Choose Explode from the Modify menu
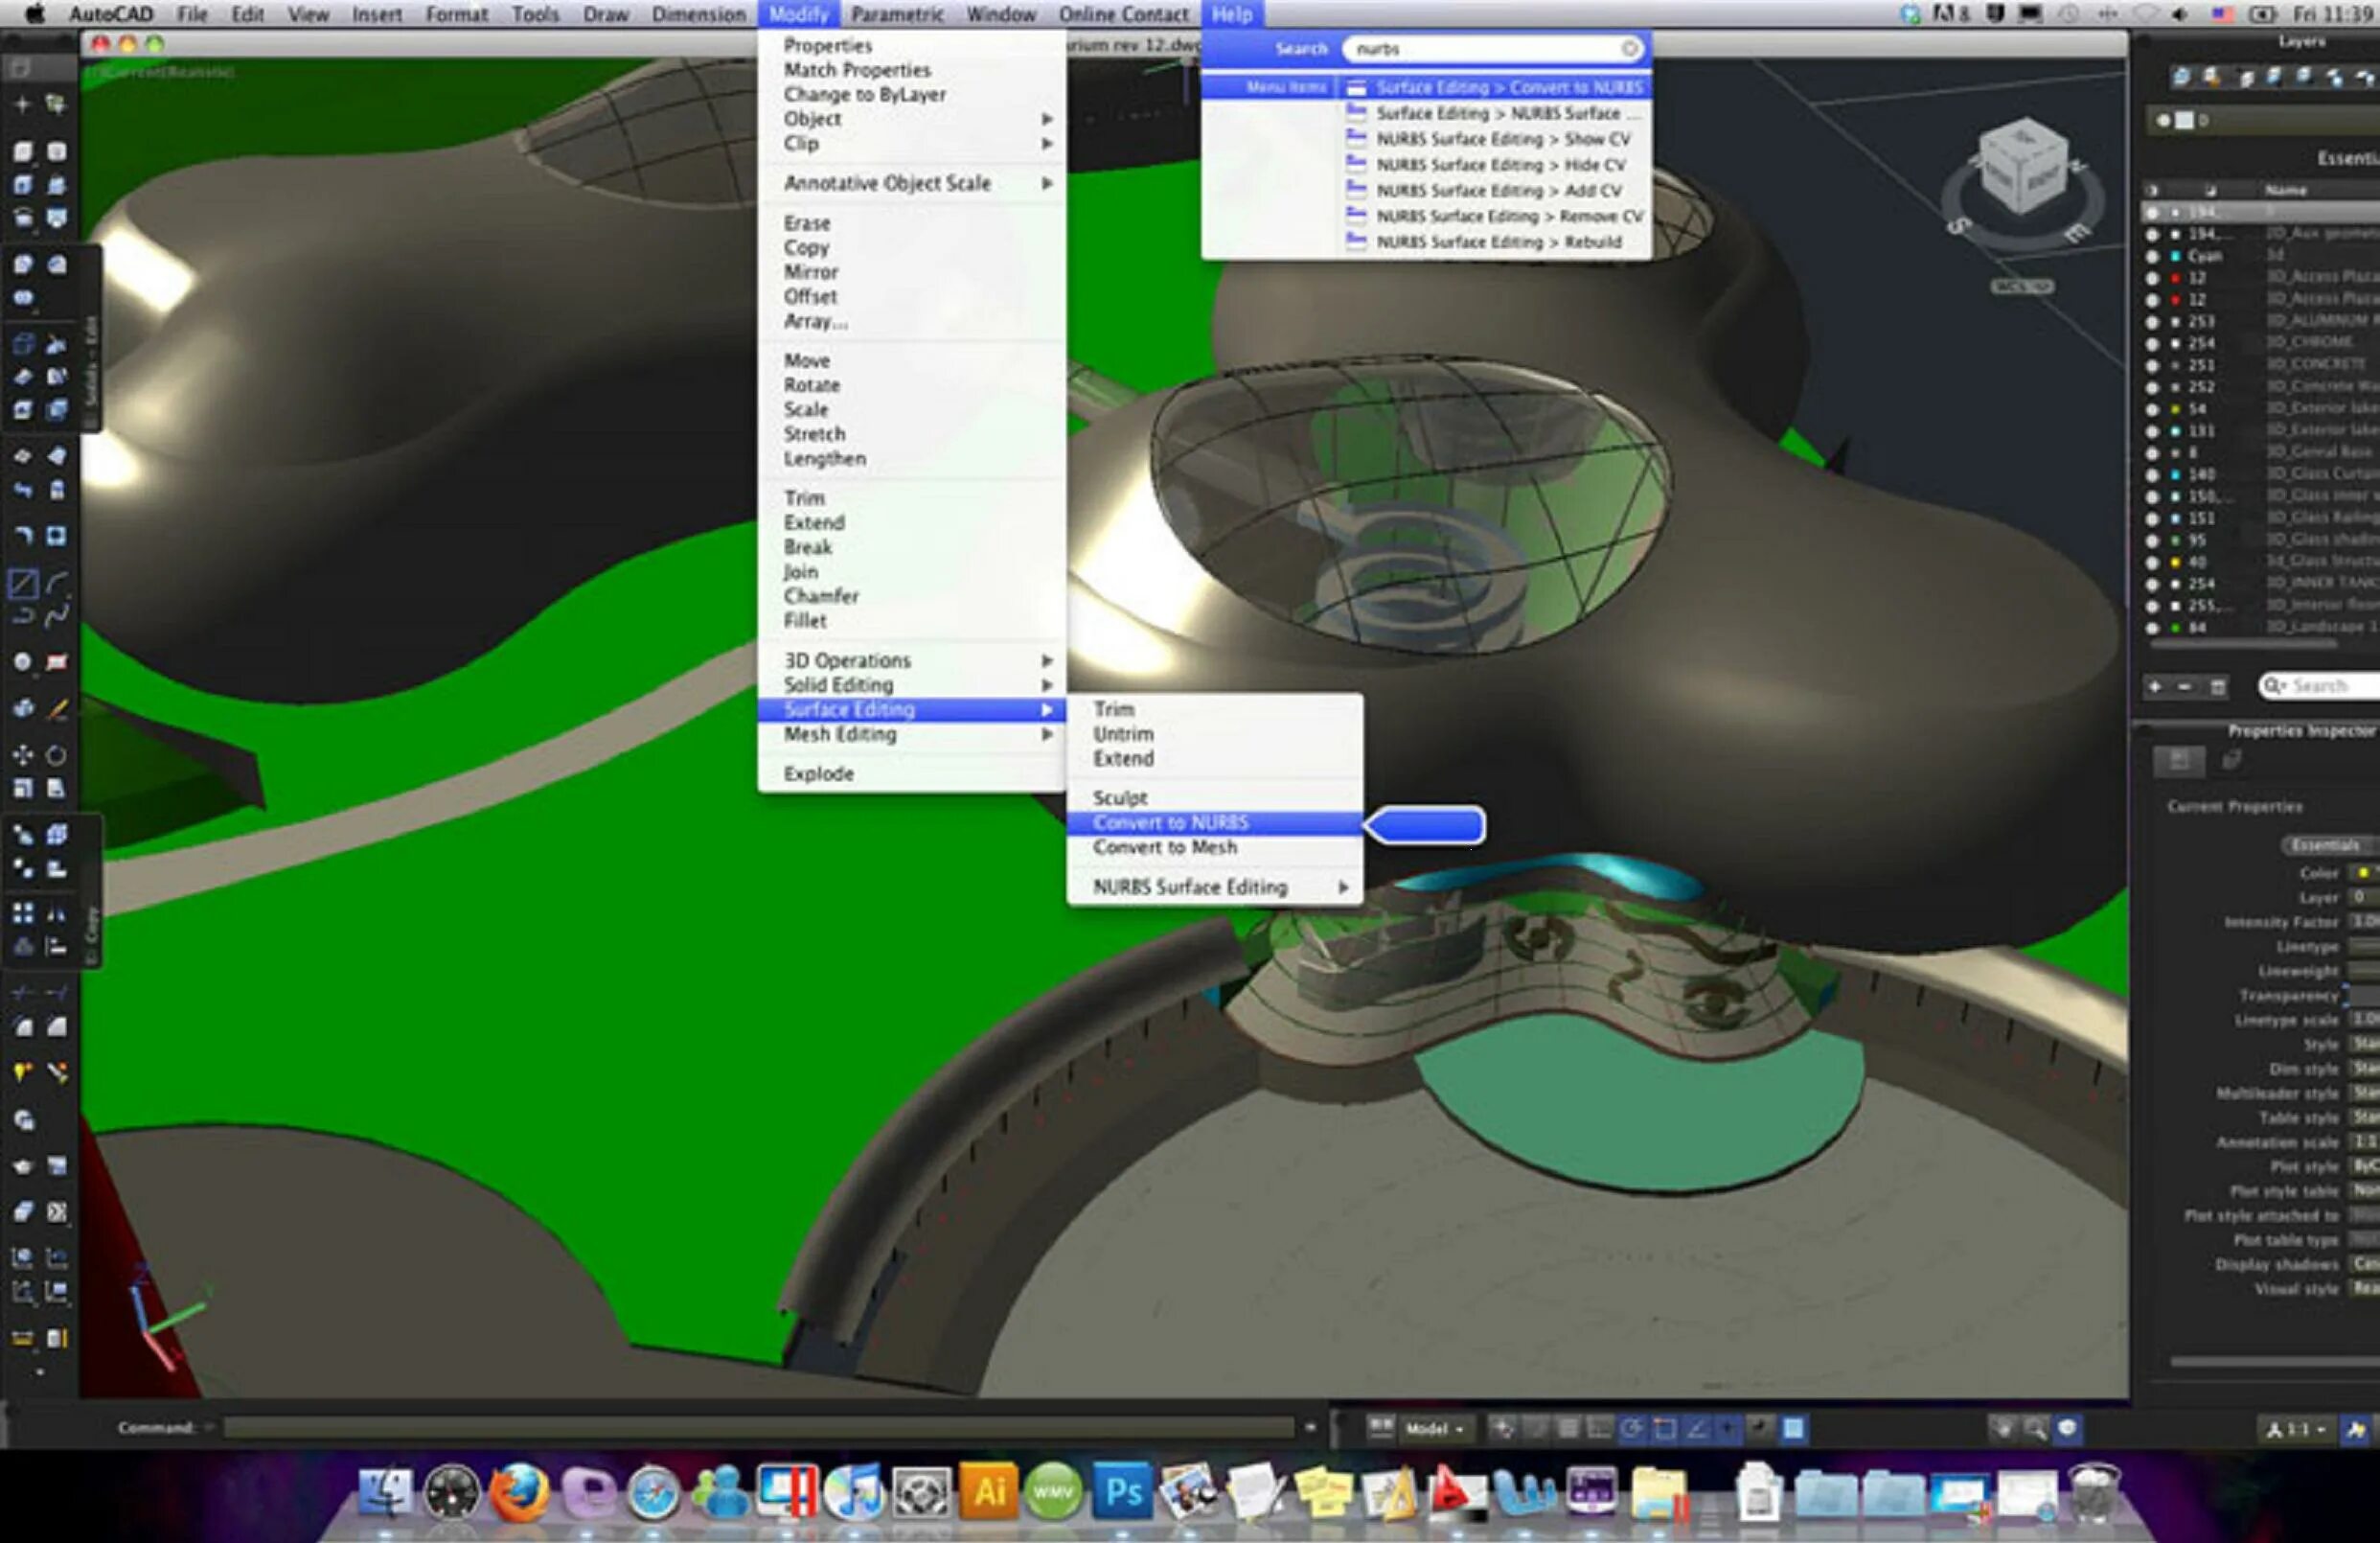Image resolution: width=2380 pixels, height=1543 pixels. point(818,773)
